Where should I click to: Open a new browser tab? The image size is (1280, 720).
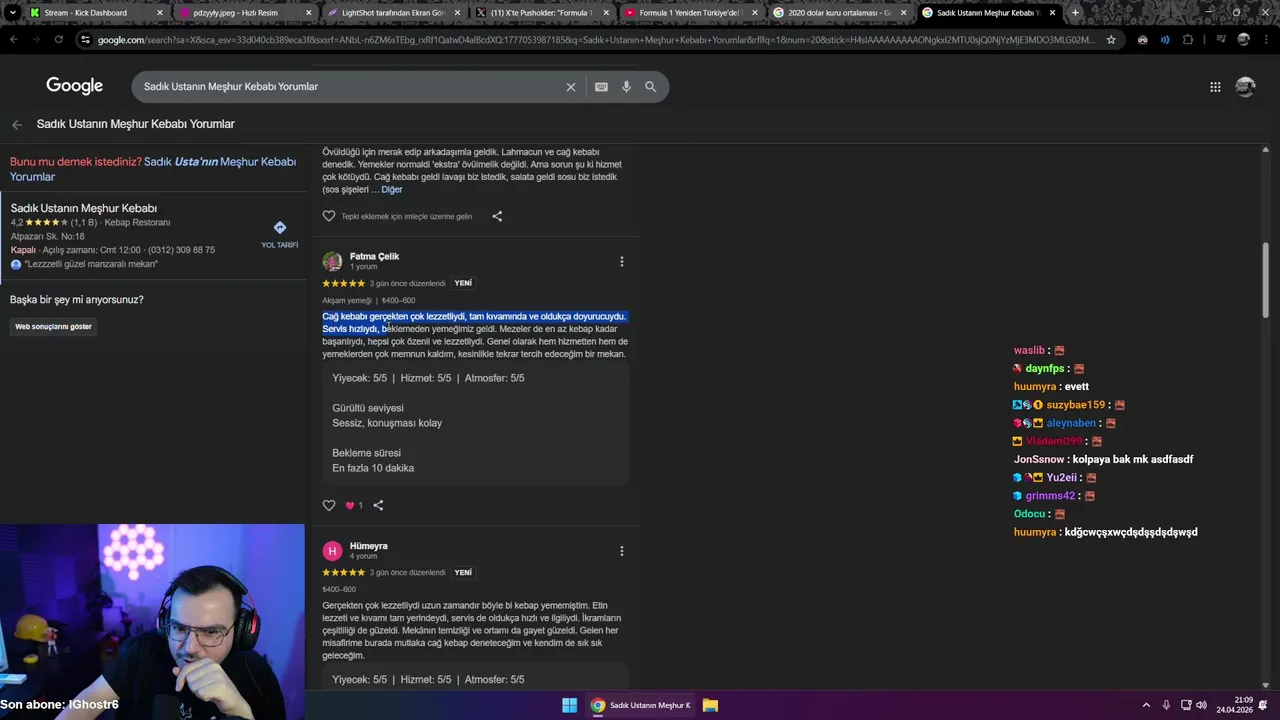(x=1075, y=13)
